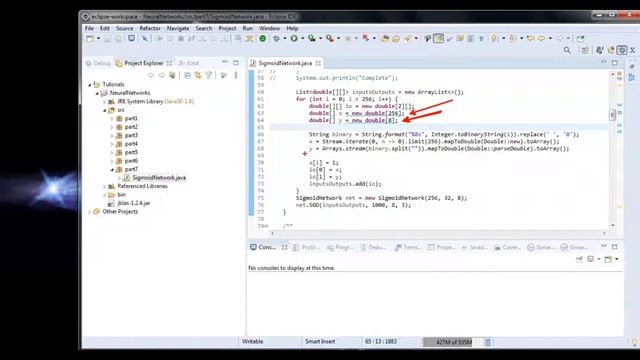The width and height of the screenshot is (640, 360).
Task: Click the Debug bug toolbar icon
Action: [x=276, y=39]
